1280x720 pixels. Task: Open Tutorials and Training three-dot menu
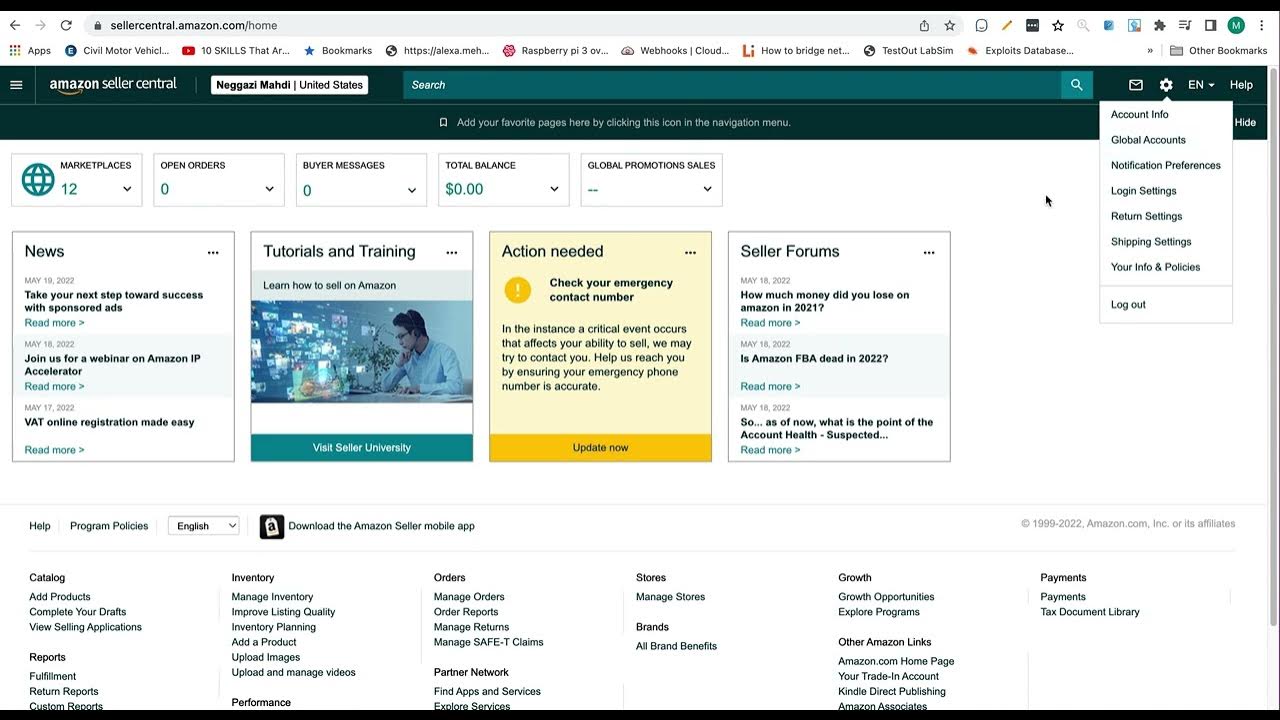(x=452, y=253)
